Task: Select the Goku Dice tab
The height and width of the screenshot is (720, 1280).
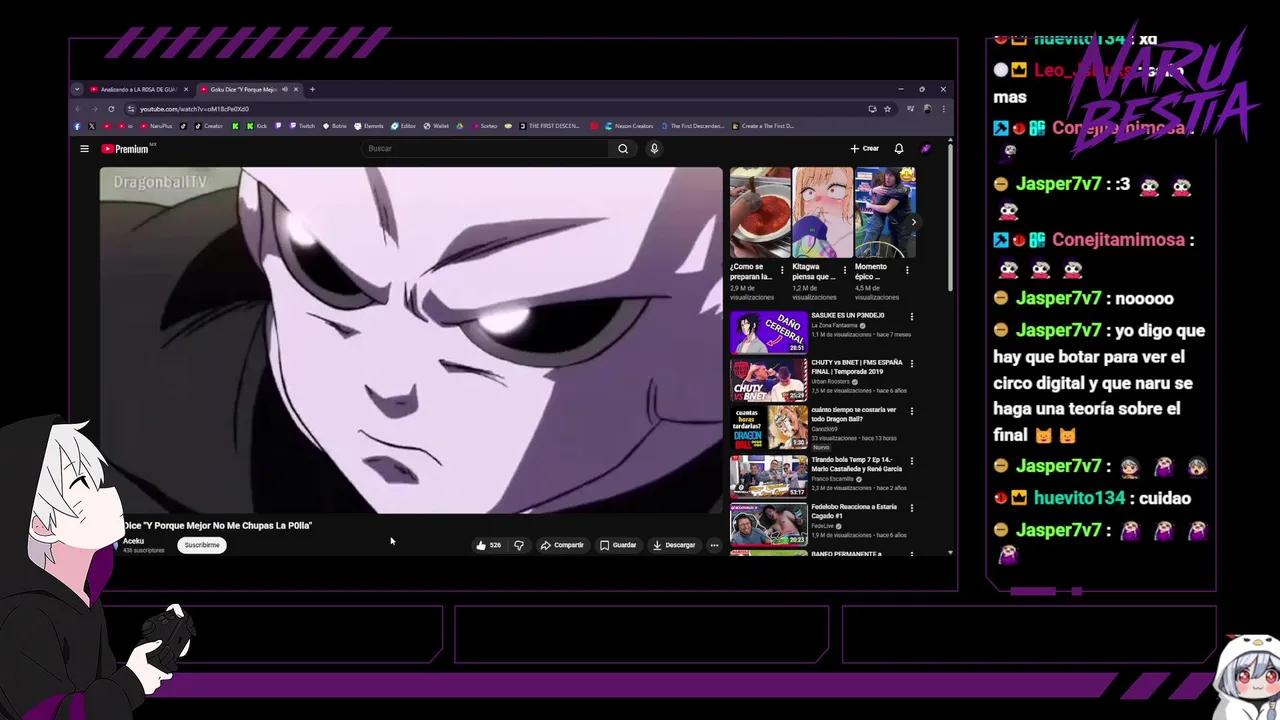Action: (250, 89)
